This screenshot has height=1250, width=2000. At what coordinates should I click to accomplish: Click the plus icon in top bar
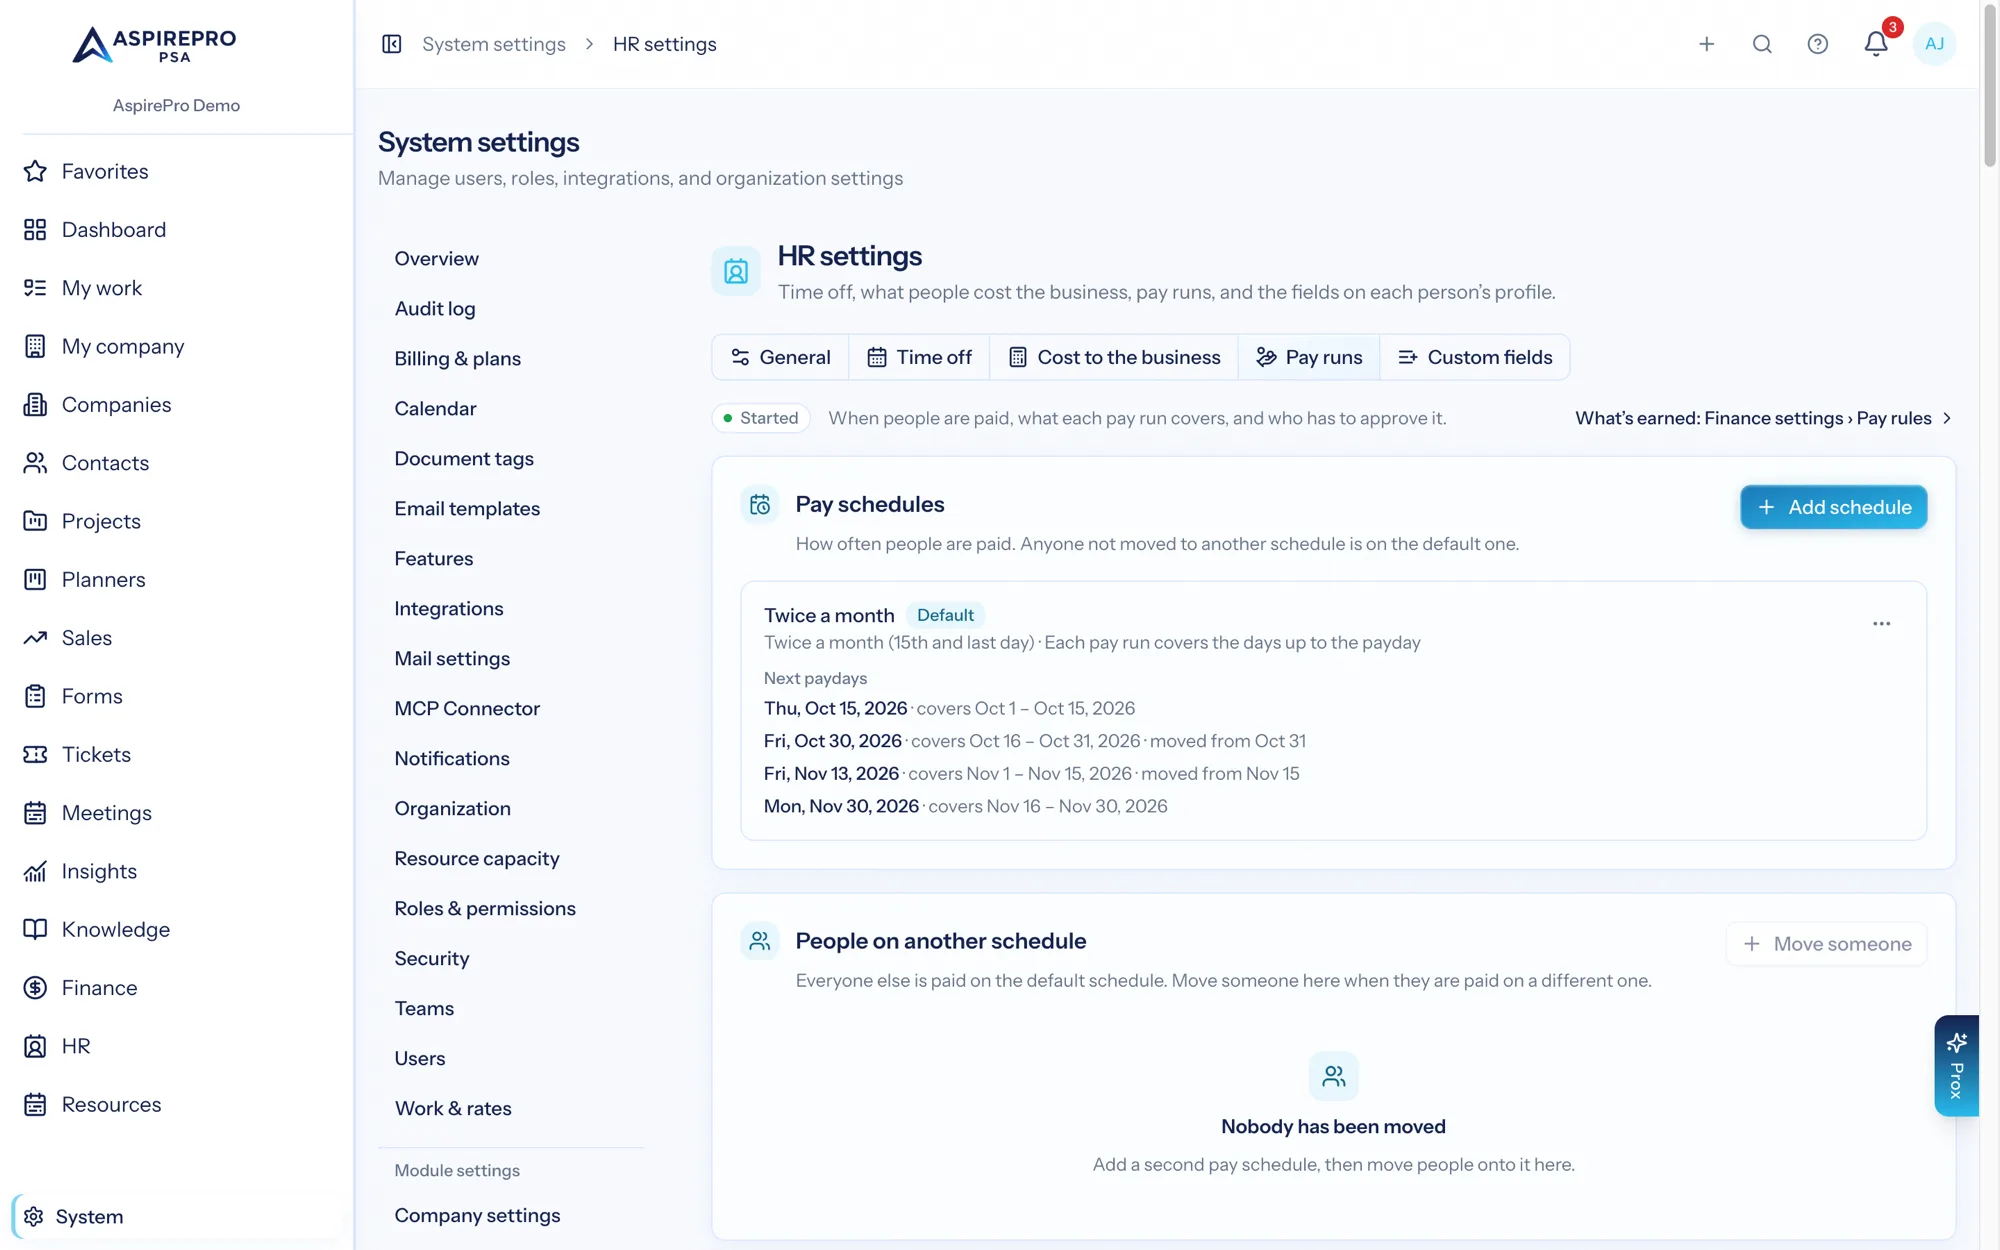1707,44
